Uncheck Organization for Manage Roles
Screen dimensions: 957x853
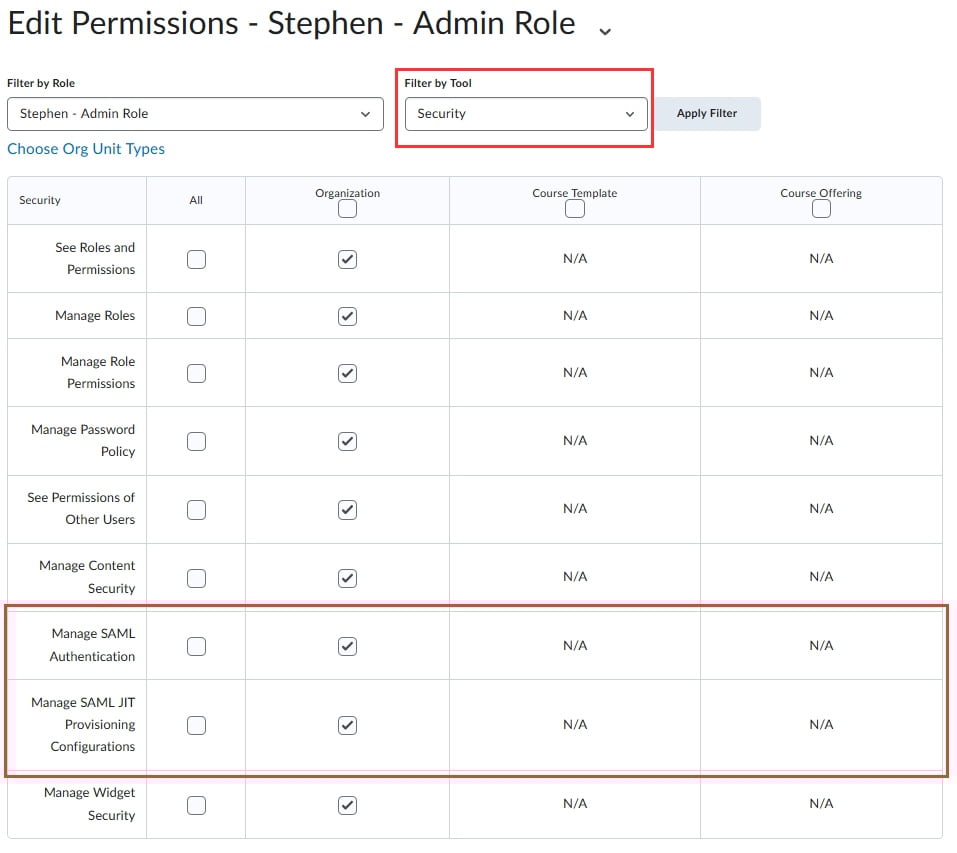[x=347, y=316]
